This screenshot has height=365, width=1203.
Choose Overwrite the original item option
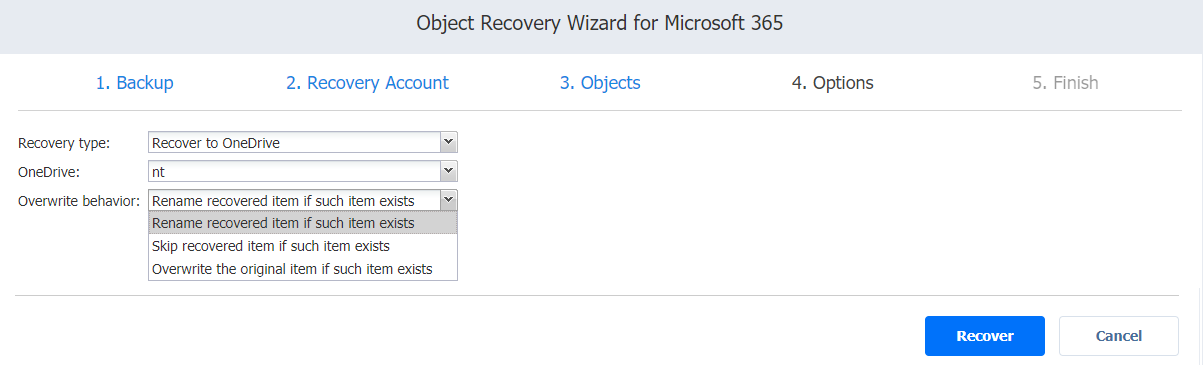(x=303, y=269)
